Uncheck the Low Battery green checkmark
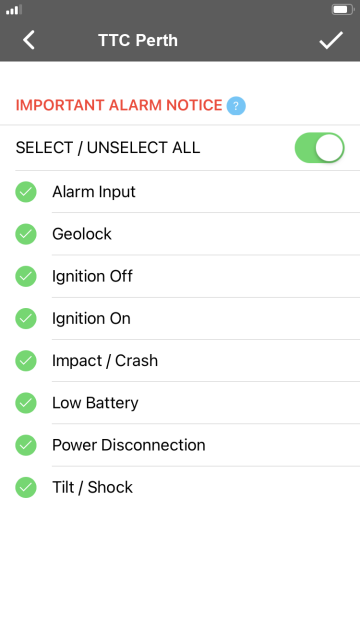The width and height of the screenshot is (360, 640). point(26,403)
